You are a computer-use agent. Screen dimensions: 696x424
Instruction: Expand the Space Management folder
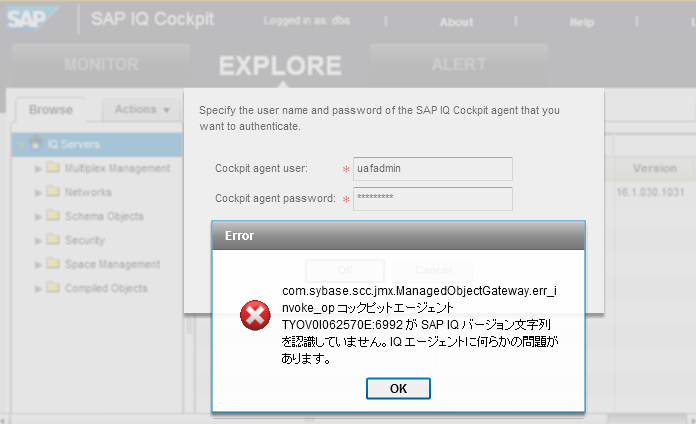38,265
